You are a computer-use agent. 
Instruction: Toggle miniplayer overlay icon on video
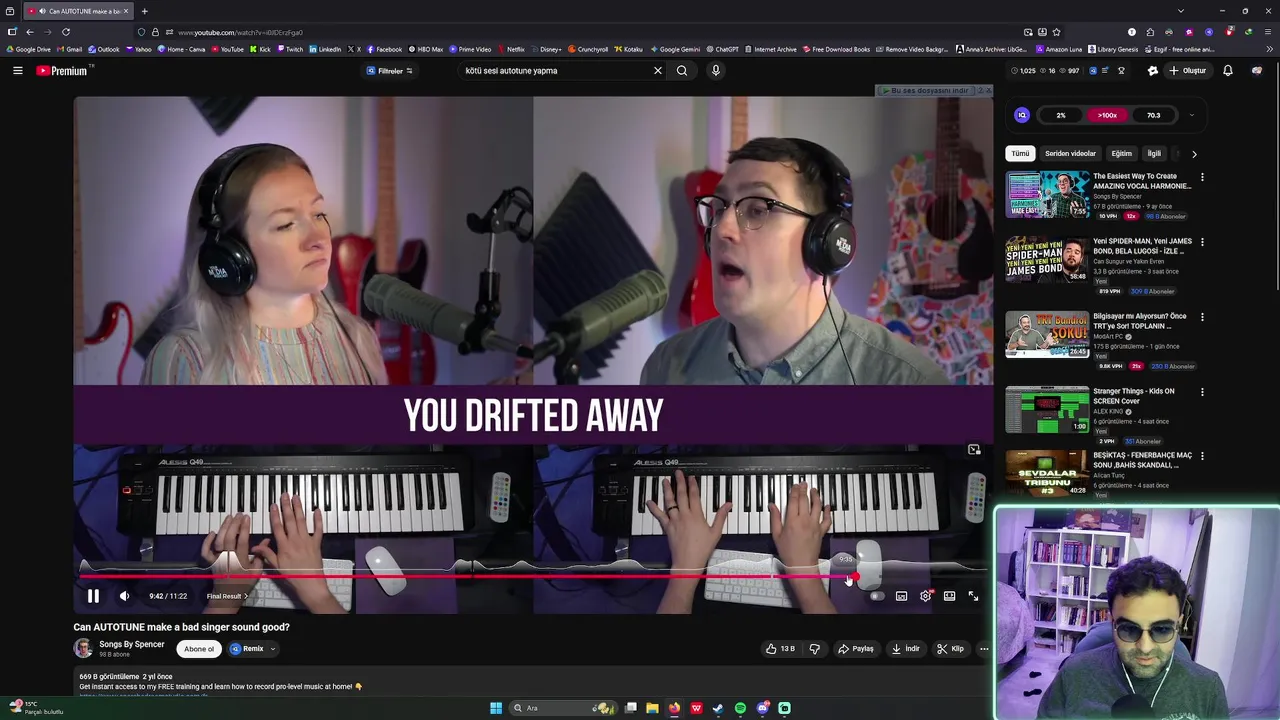(974, 450)
